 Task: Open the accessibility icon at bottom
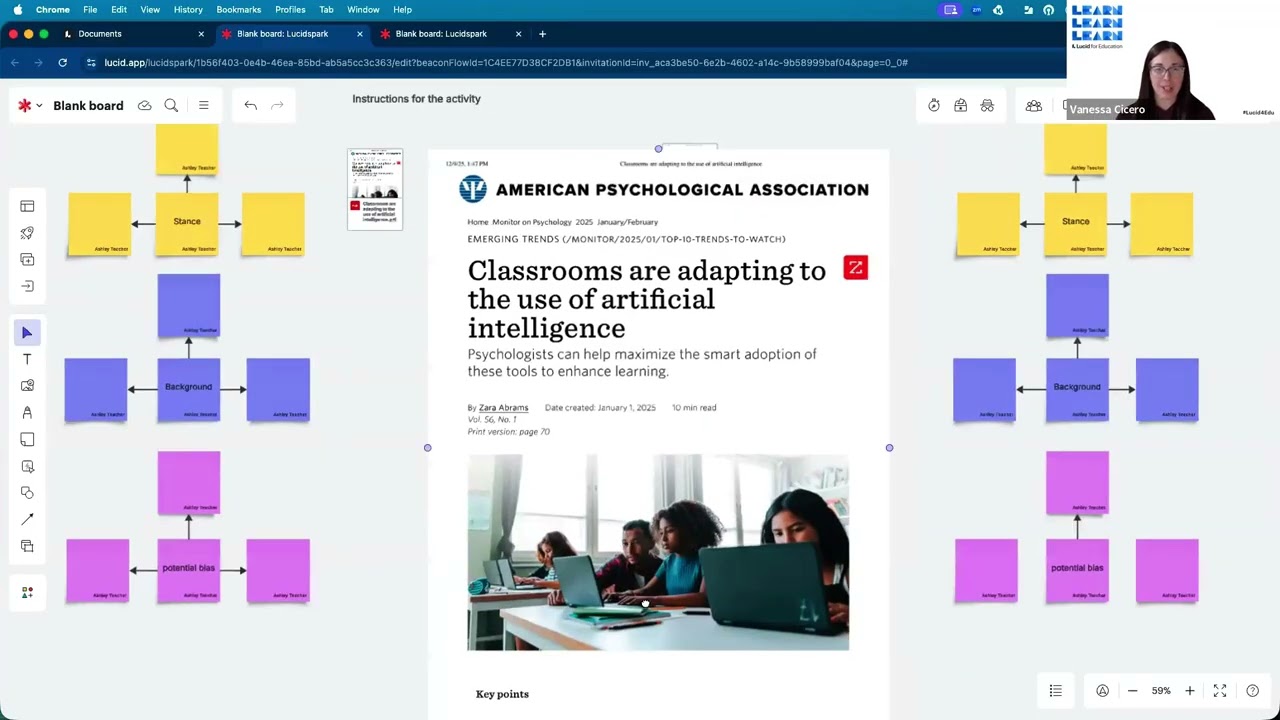tap(1102, 691)
